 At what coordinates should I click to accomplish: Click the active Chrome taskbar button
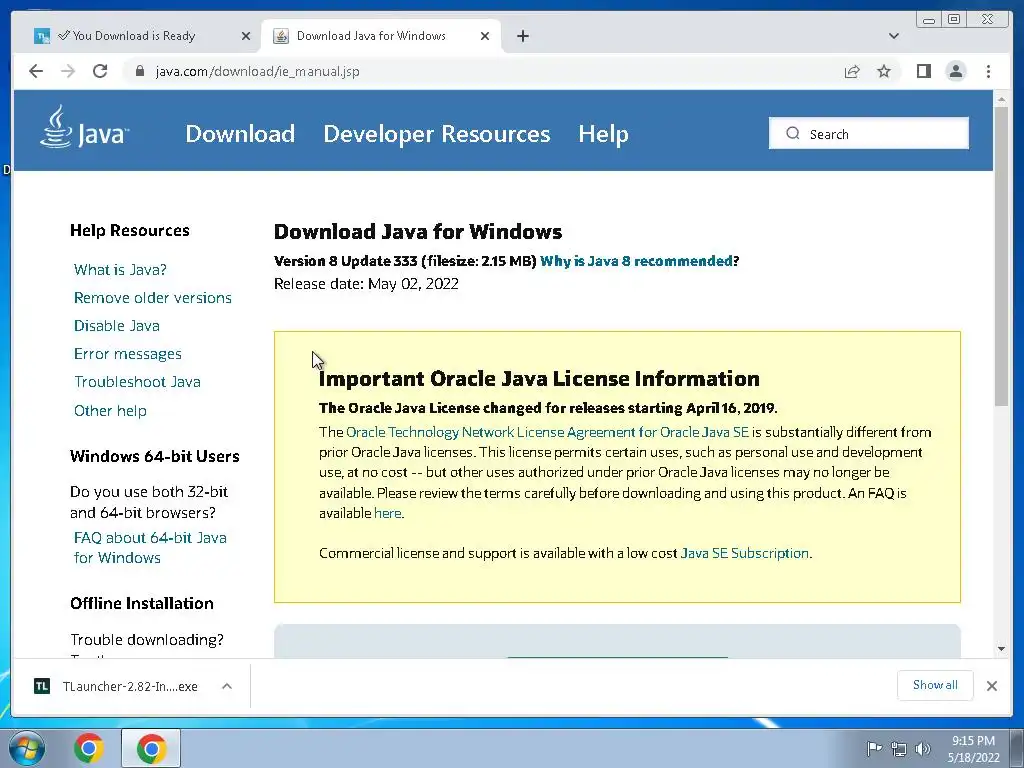pos(151,748)
